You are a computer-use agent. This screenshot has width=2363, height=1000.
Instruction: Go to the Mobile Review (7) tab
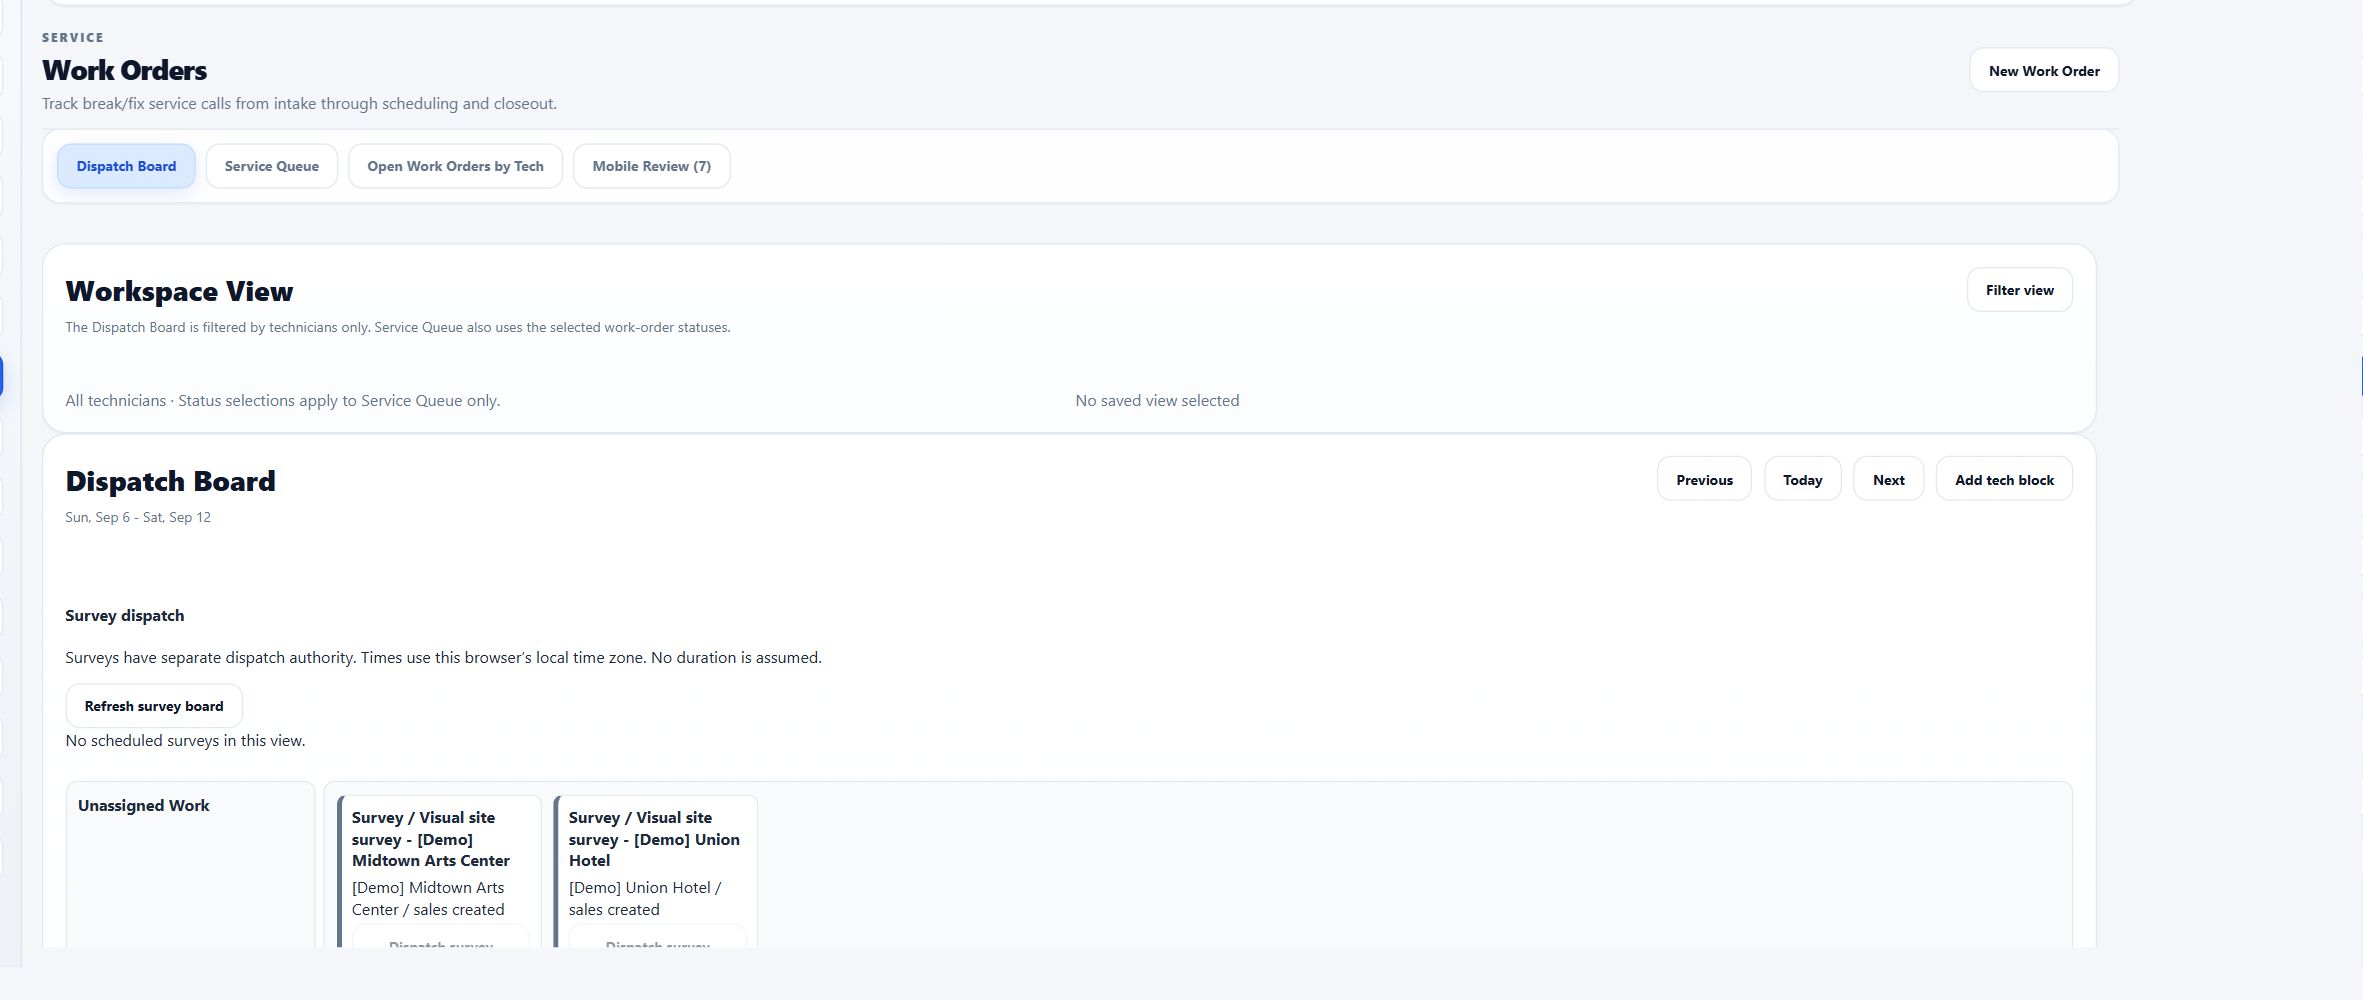click(x=651, y=166)
